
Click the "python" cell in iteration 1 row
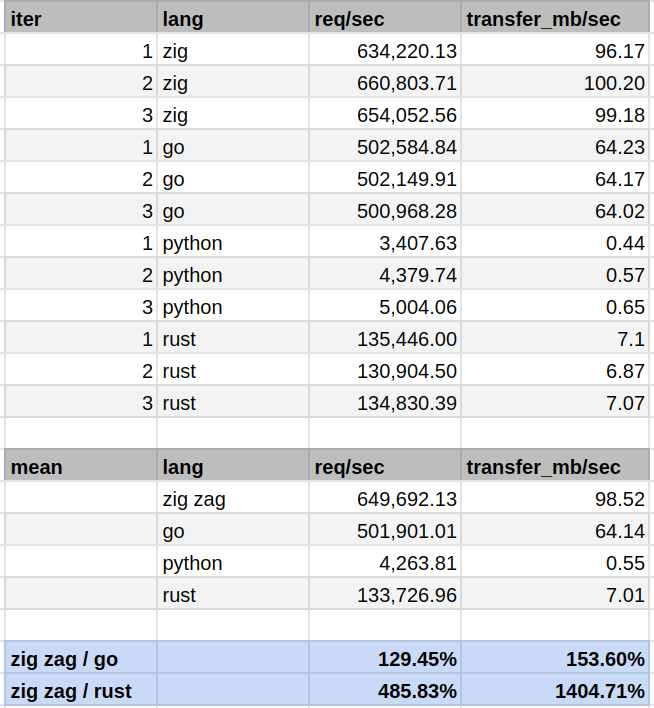232,243
